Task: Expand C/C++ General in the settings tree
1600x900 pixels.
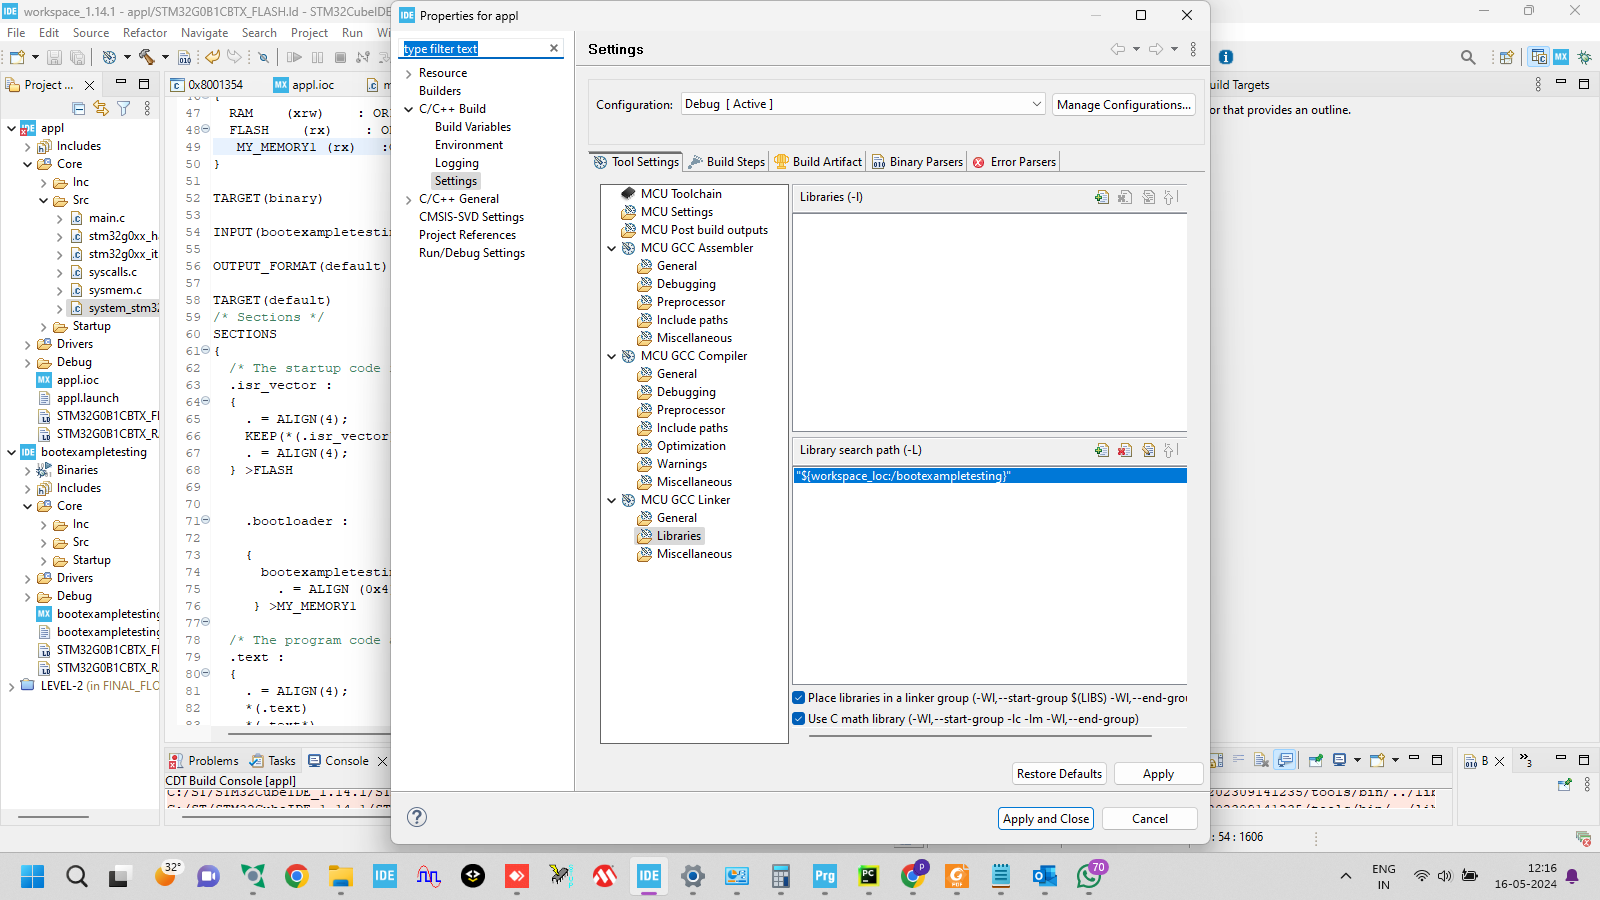Action: pos(408,198)
